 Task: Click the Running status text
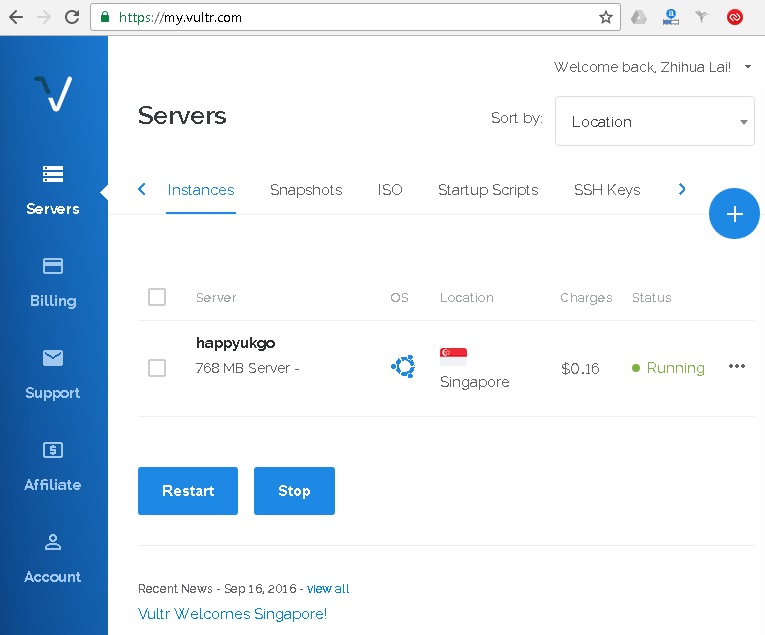tap(676, 368)
